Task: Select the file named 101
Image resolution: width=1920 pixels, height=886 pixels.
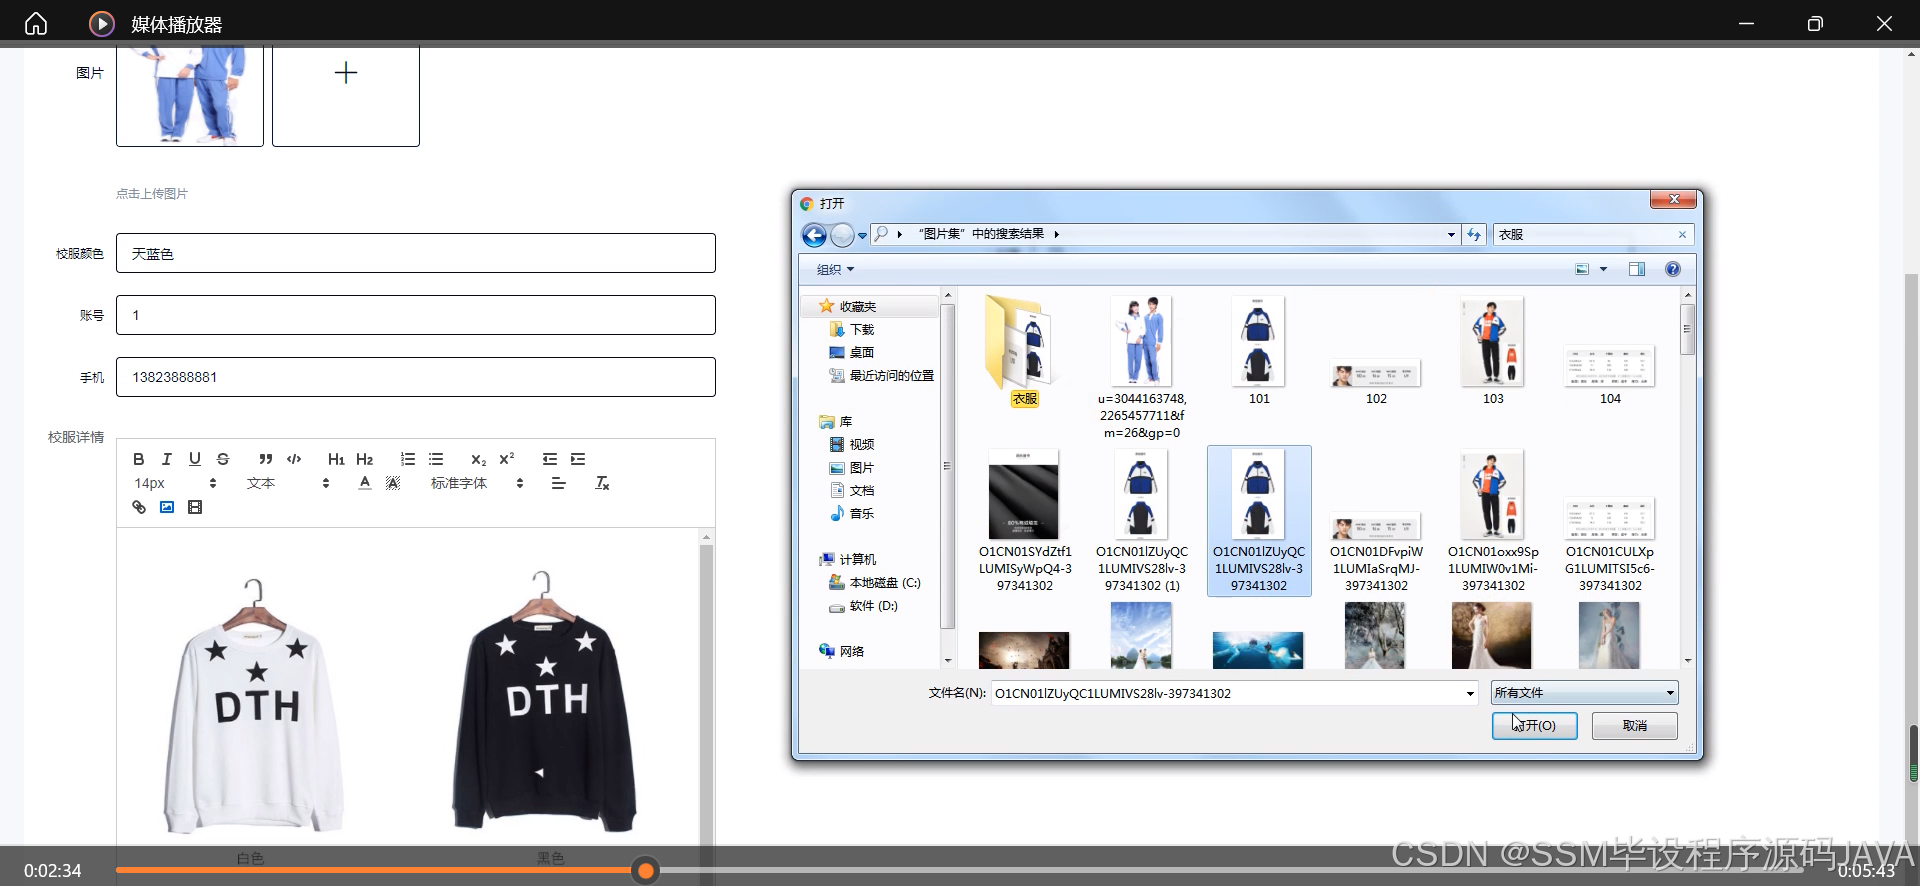Action: (x=1258, y=351)
